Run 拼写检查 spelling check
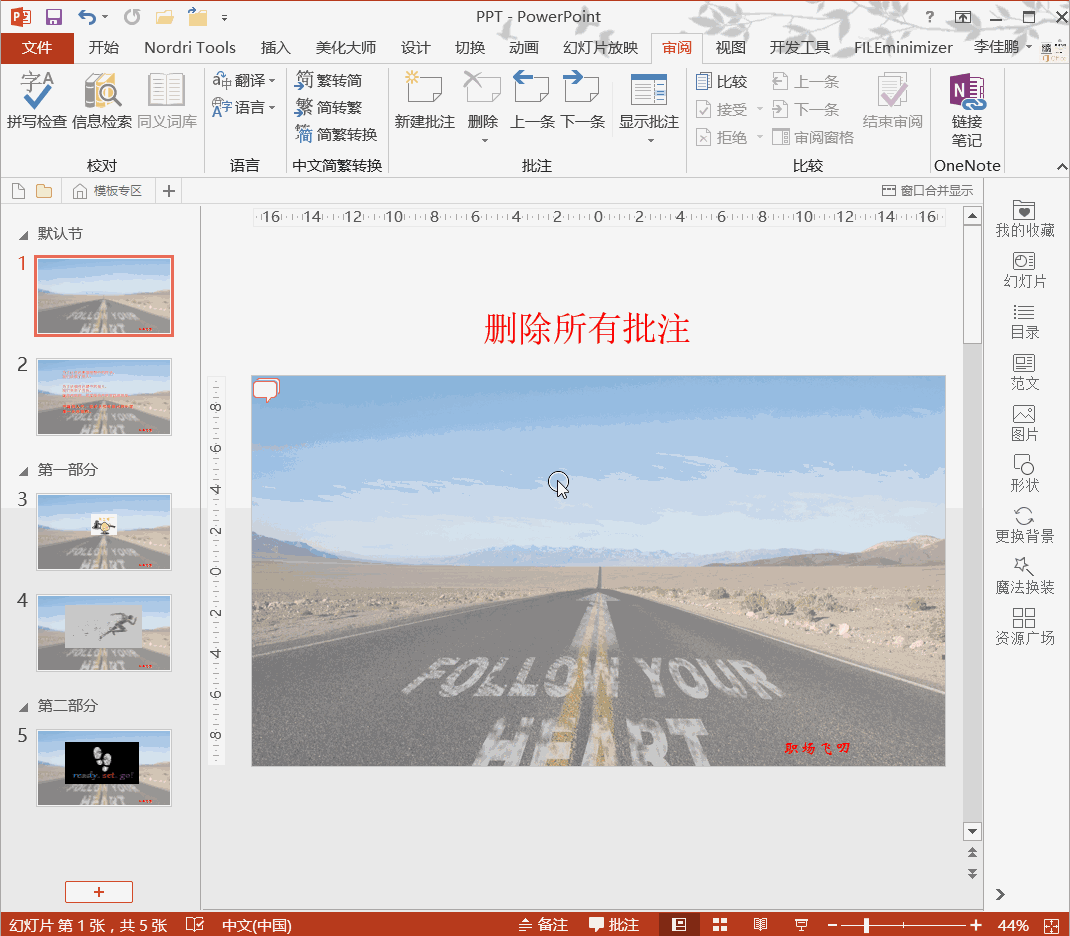 37,100
